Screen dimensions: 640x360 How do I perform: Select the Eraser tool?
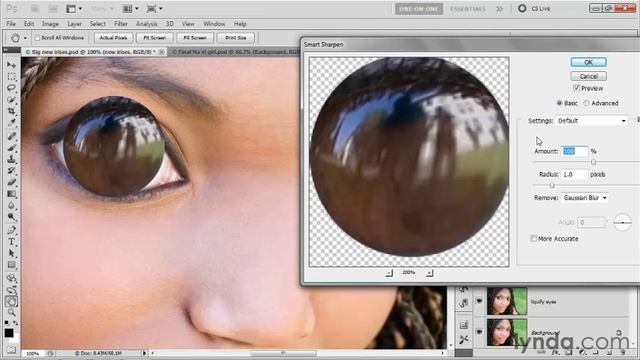(11, 182)
